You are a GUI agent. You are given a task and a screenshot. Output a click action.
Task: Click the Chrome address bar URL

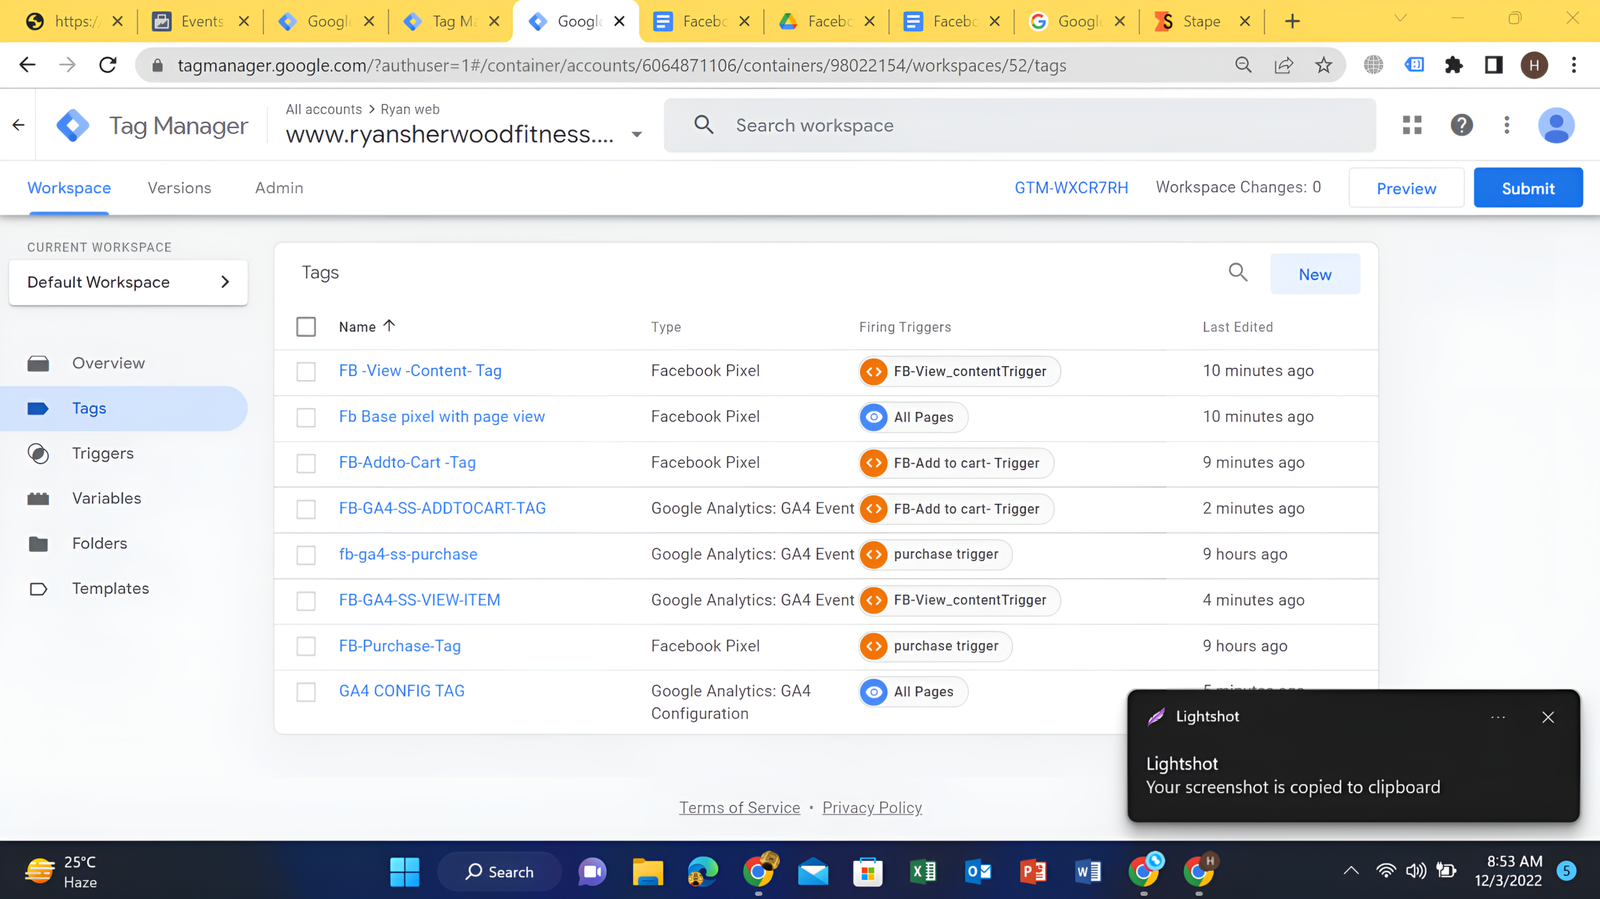[622, 65]
